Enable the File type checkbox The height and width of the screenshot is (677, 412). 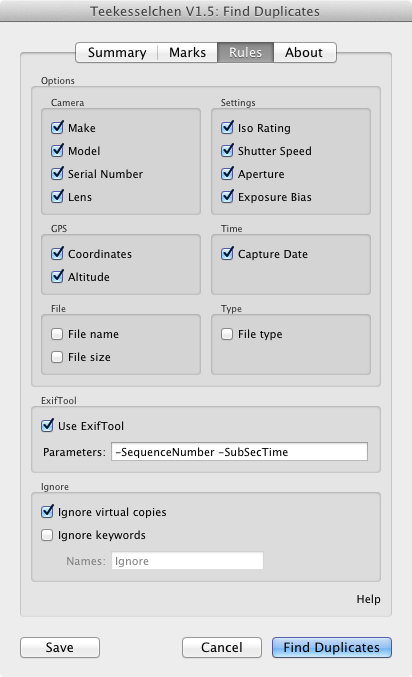tap(227, 334)
